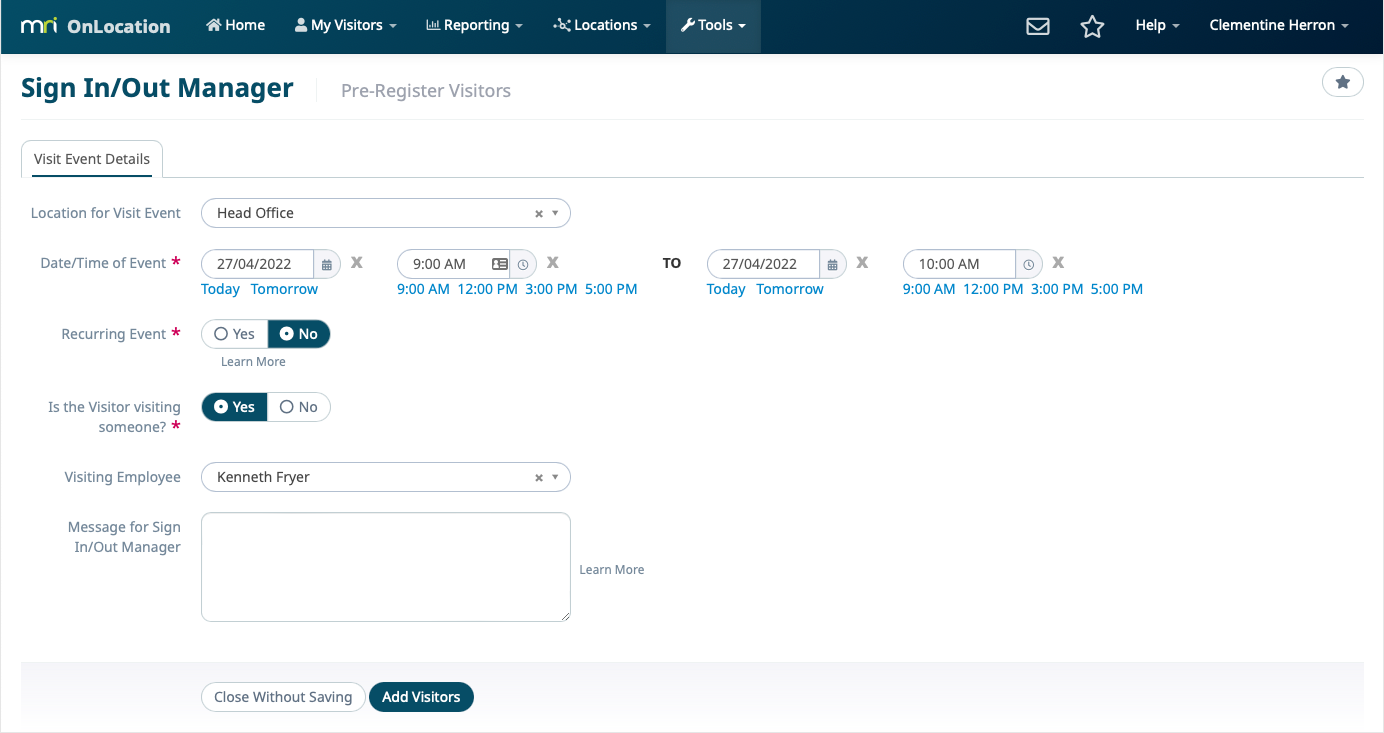Viewport: 1384px width, 733px height.
Task: Open end date calendar picker icon
Action: 833,264
